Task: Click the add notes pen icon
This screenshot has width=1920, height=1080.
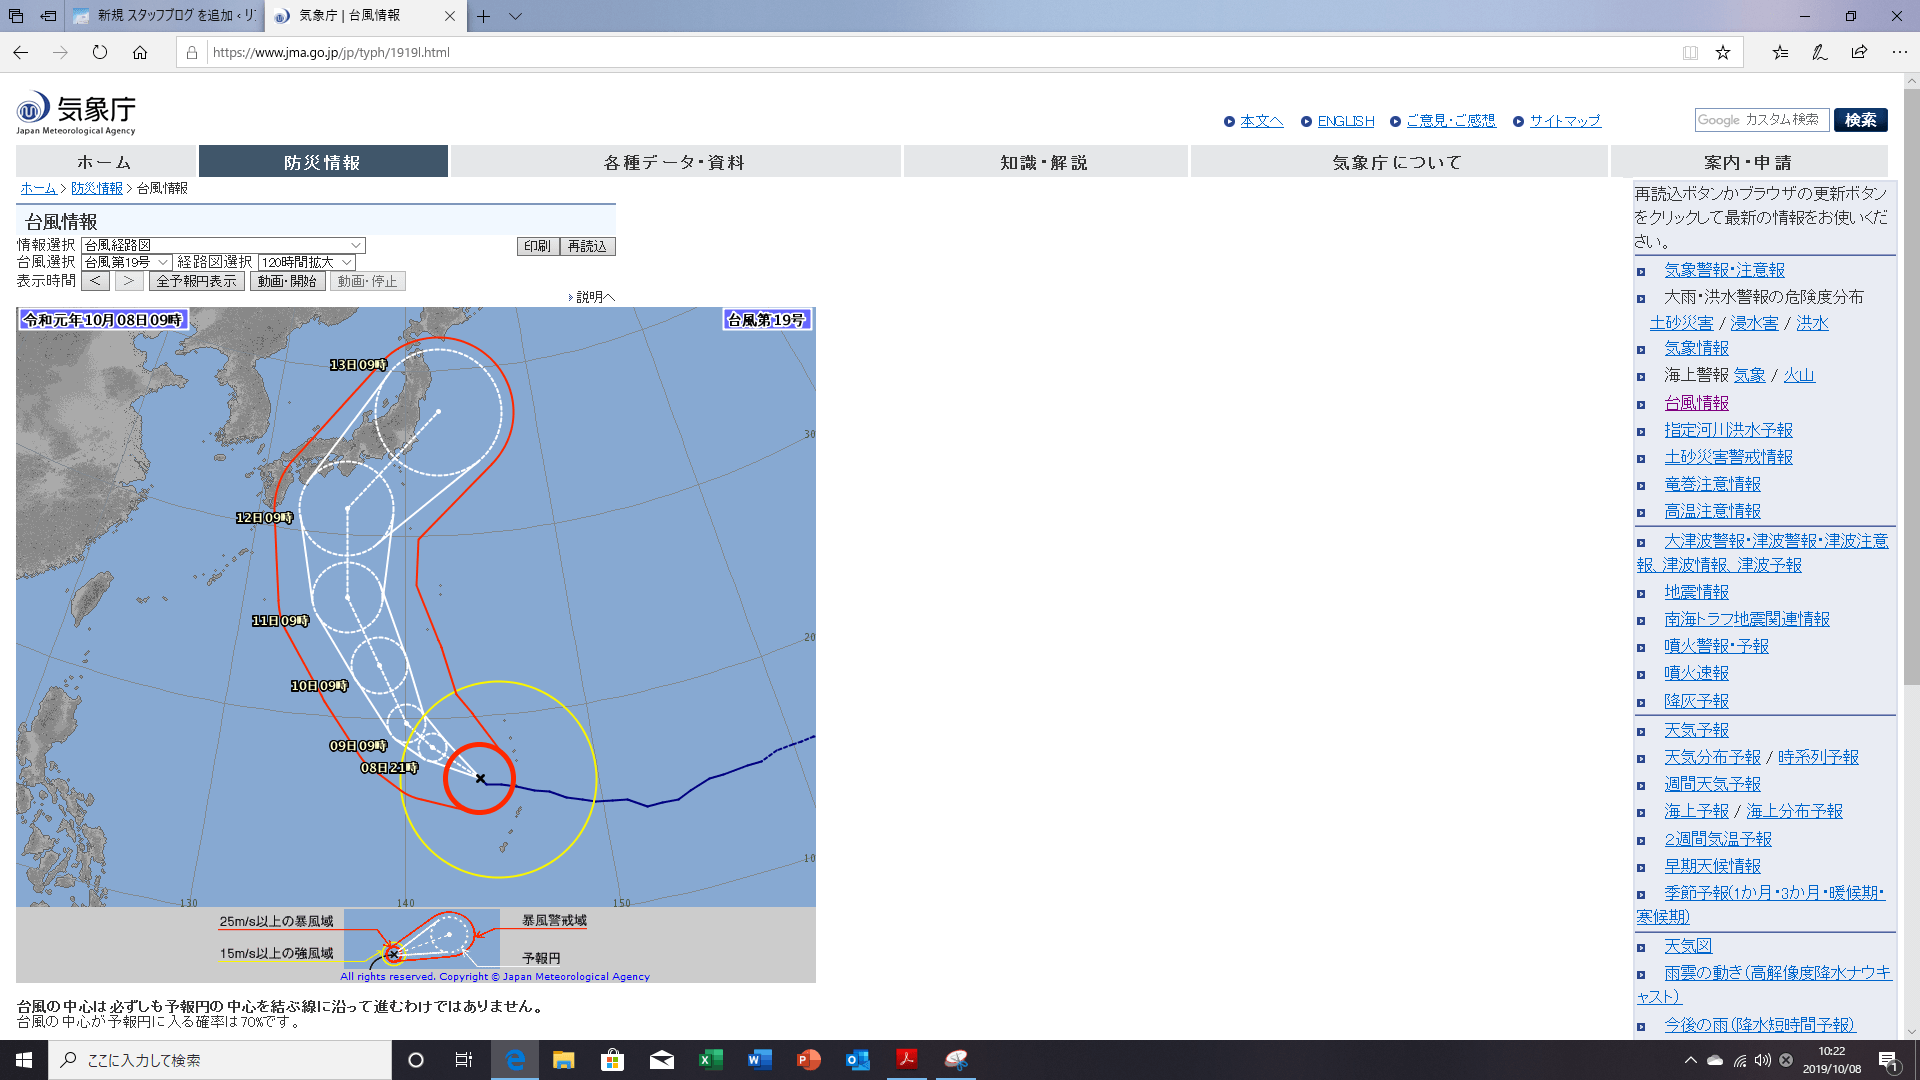Action: 1819,52
